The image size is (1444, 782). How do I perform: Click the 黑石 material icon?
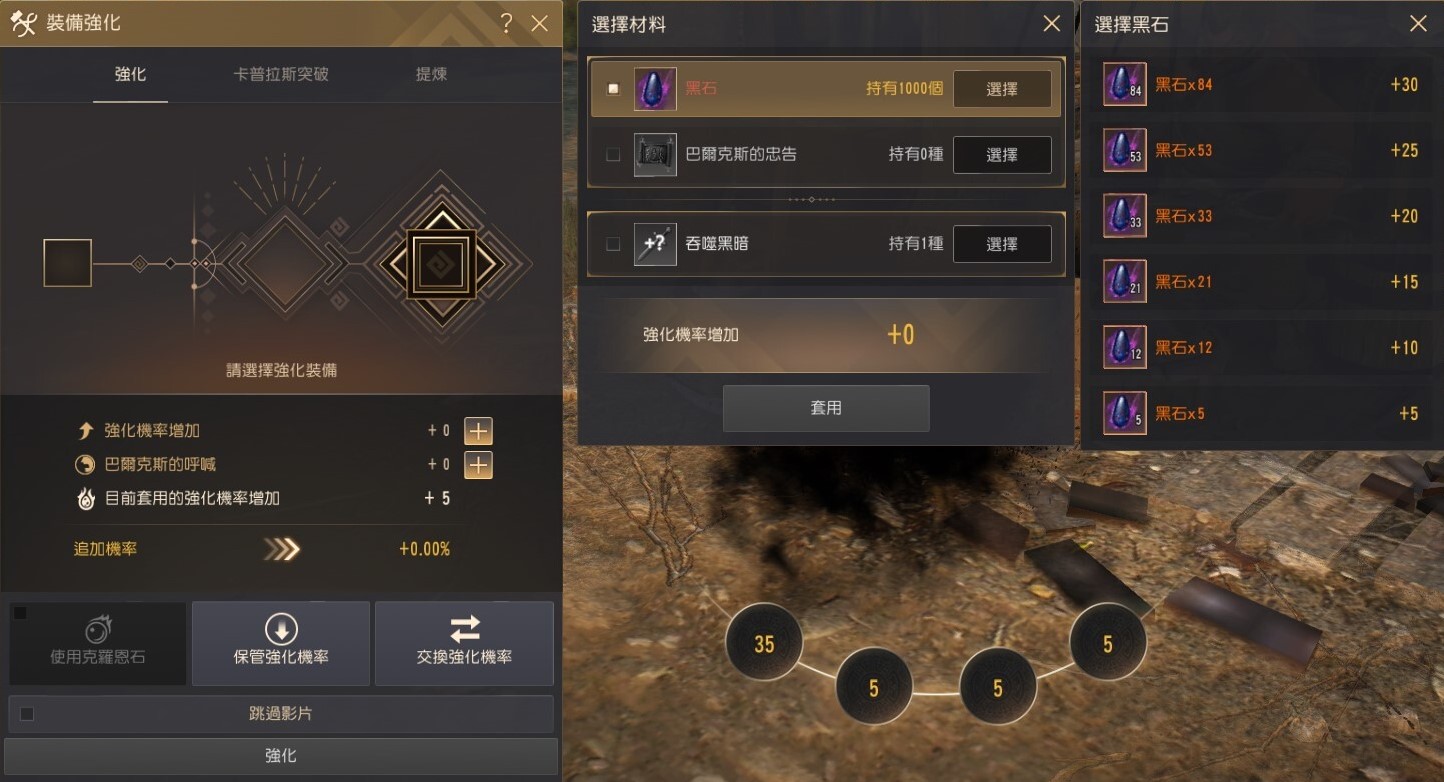tap(655, 89)
